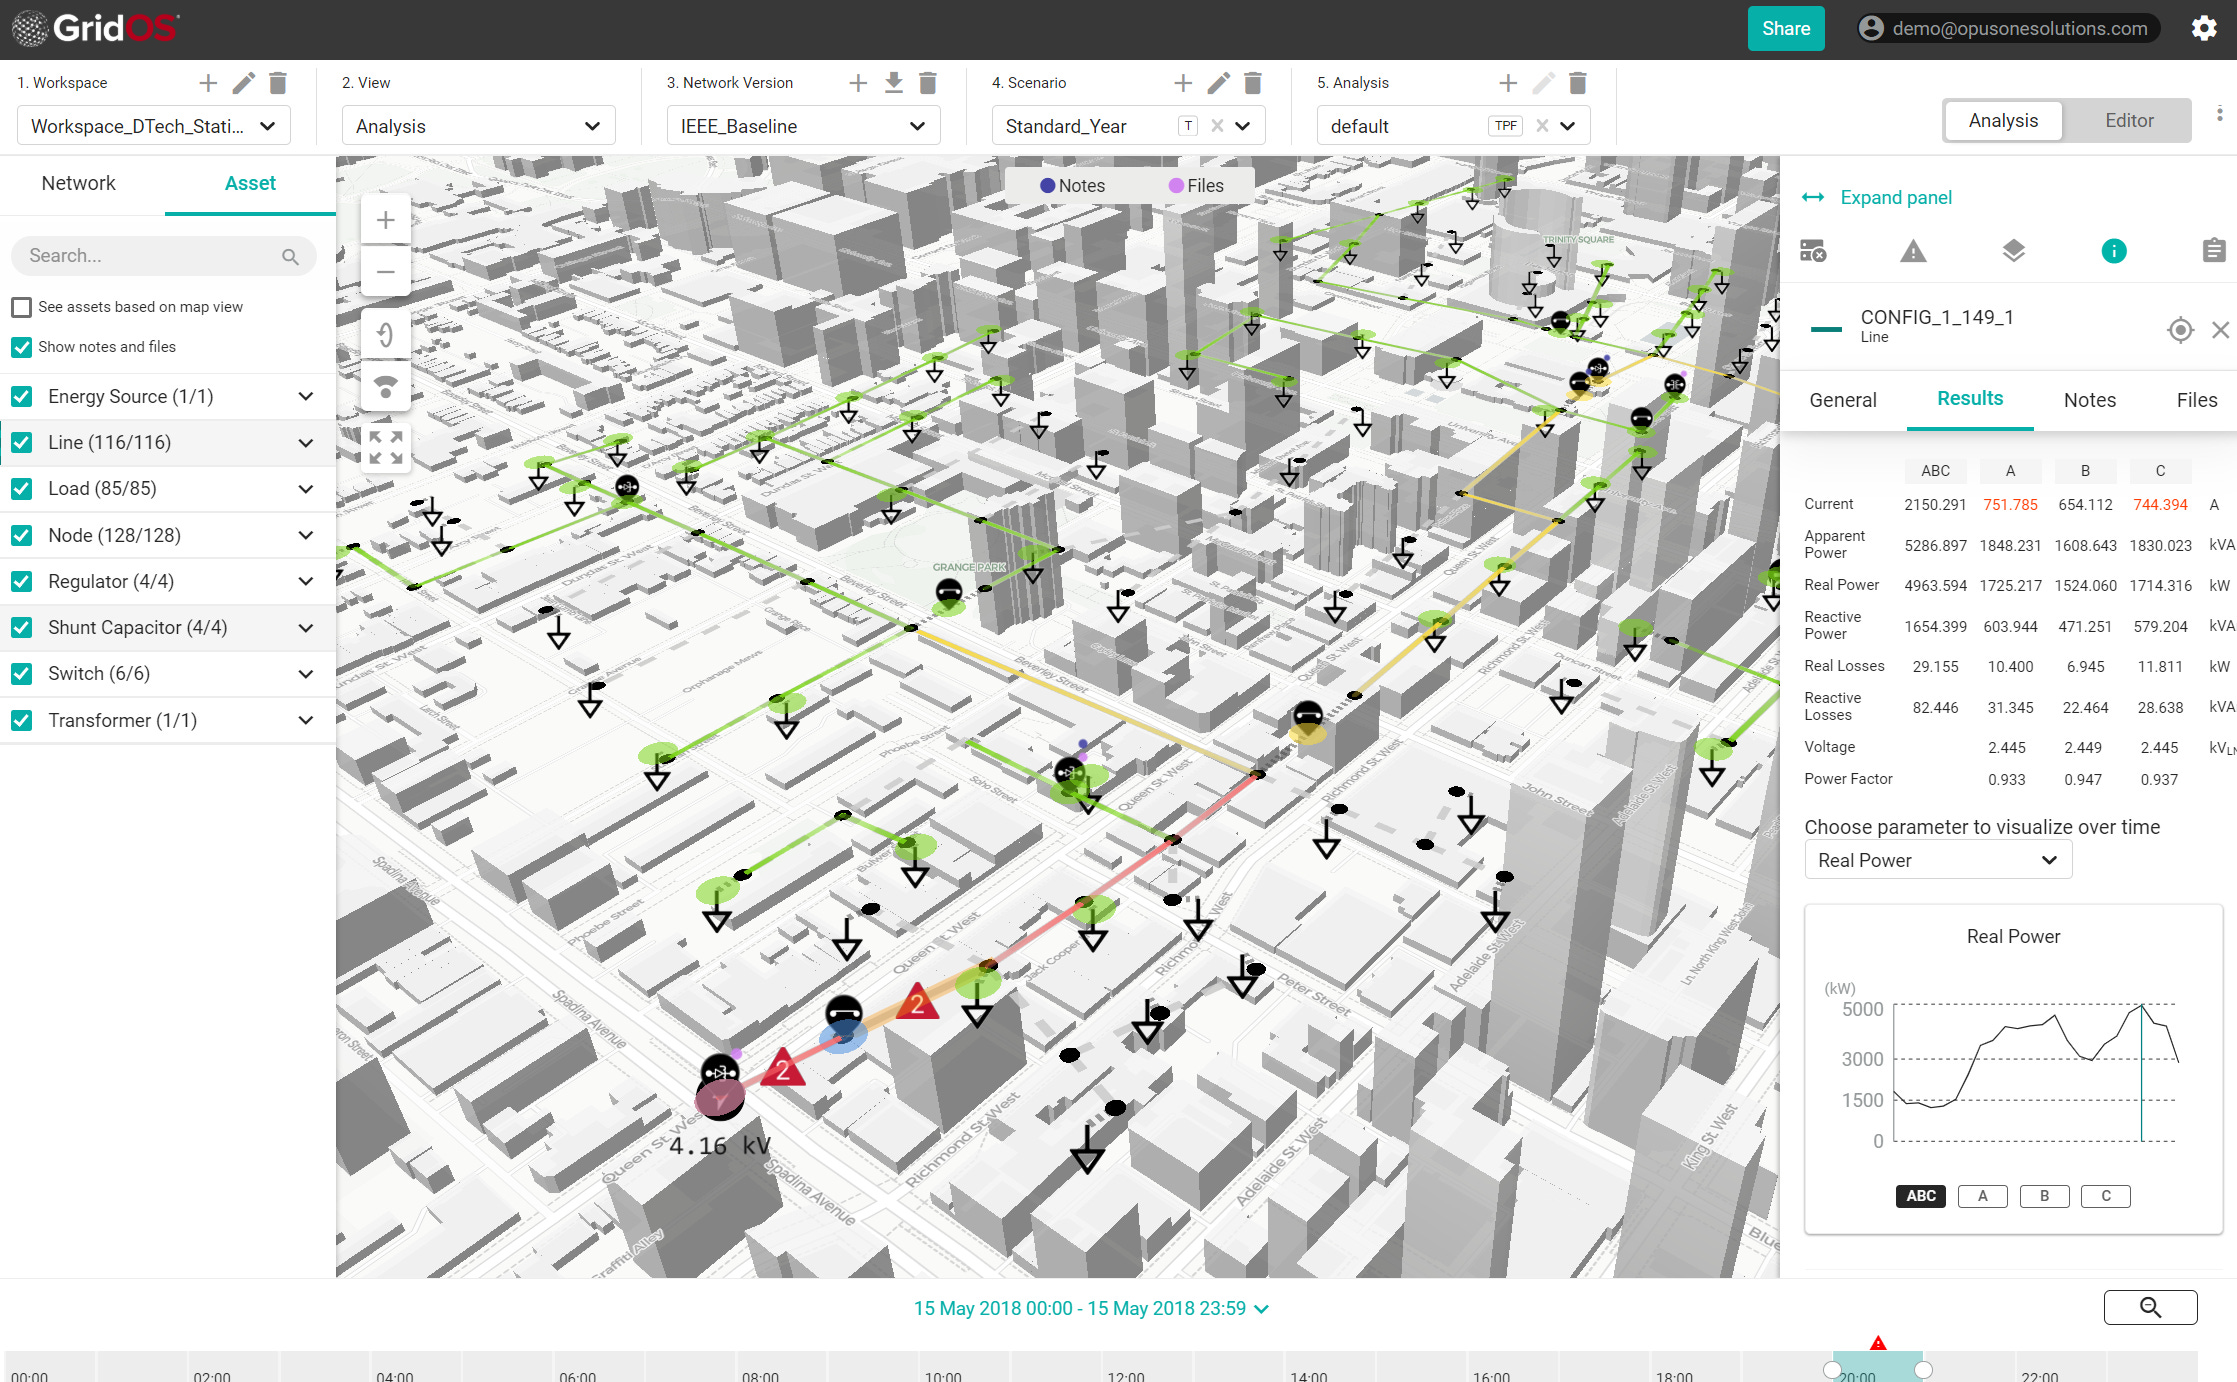This screenshot has width=2237, height=1382.
Task: Click the fullscreen map icon
Action: (385, 447)
